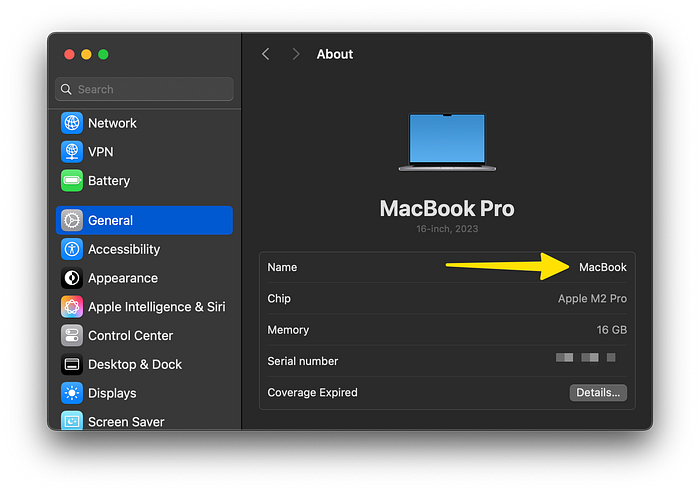This screenshot has height=493, width=700.
Task: Click the green fullscreen window button
Action: click(103, 54)
